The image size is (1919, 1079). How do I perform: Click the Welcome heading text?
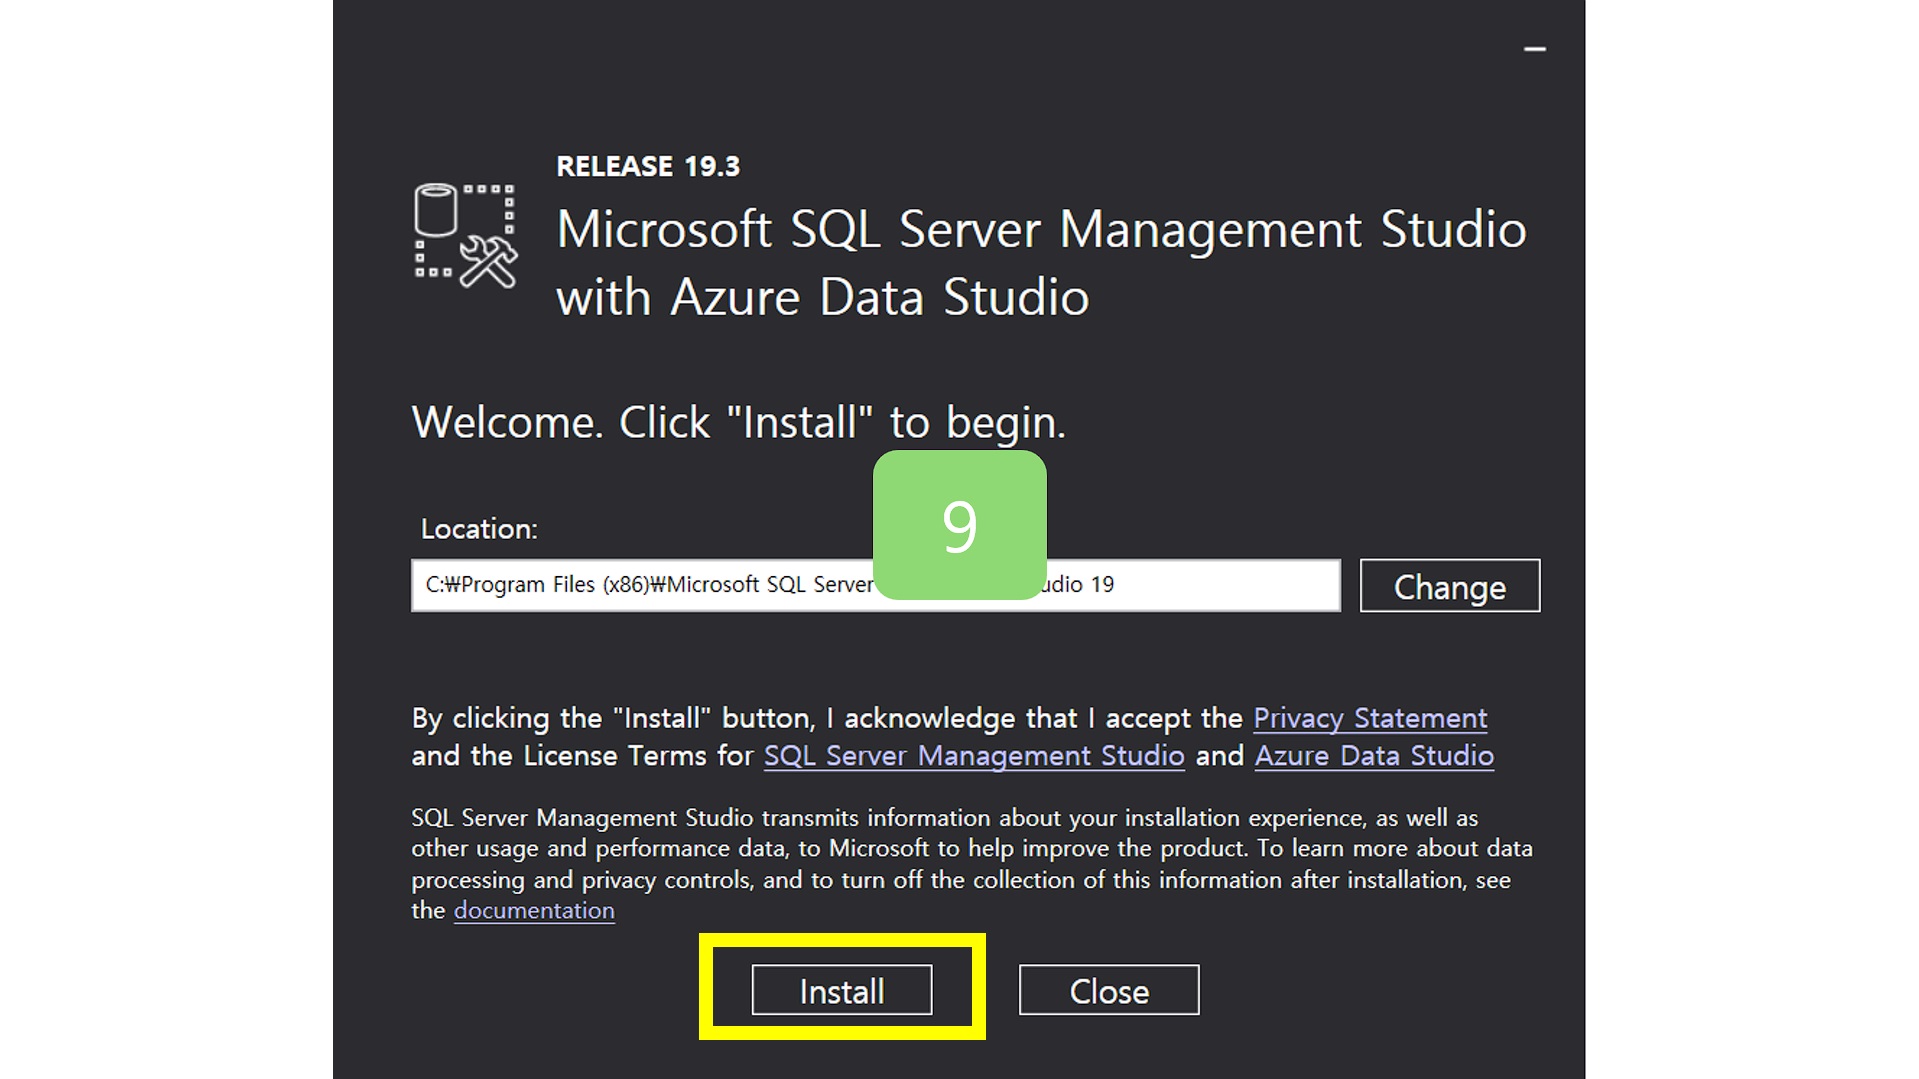738,422
